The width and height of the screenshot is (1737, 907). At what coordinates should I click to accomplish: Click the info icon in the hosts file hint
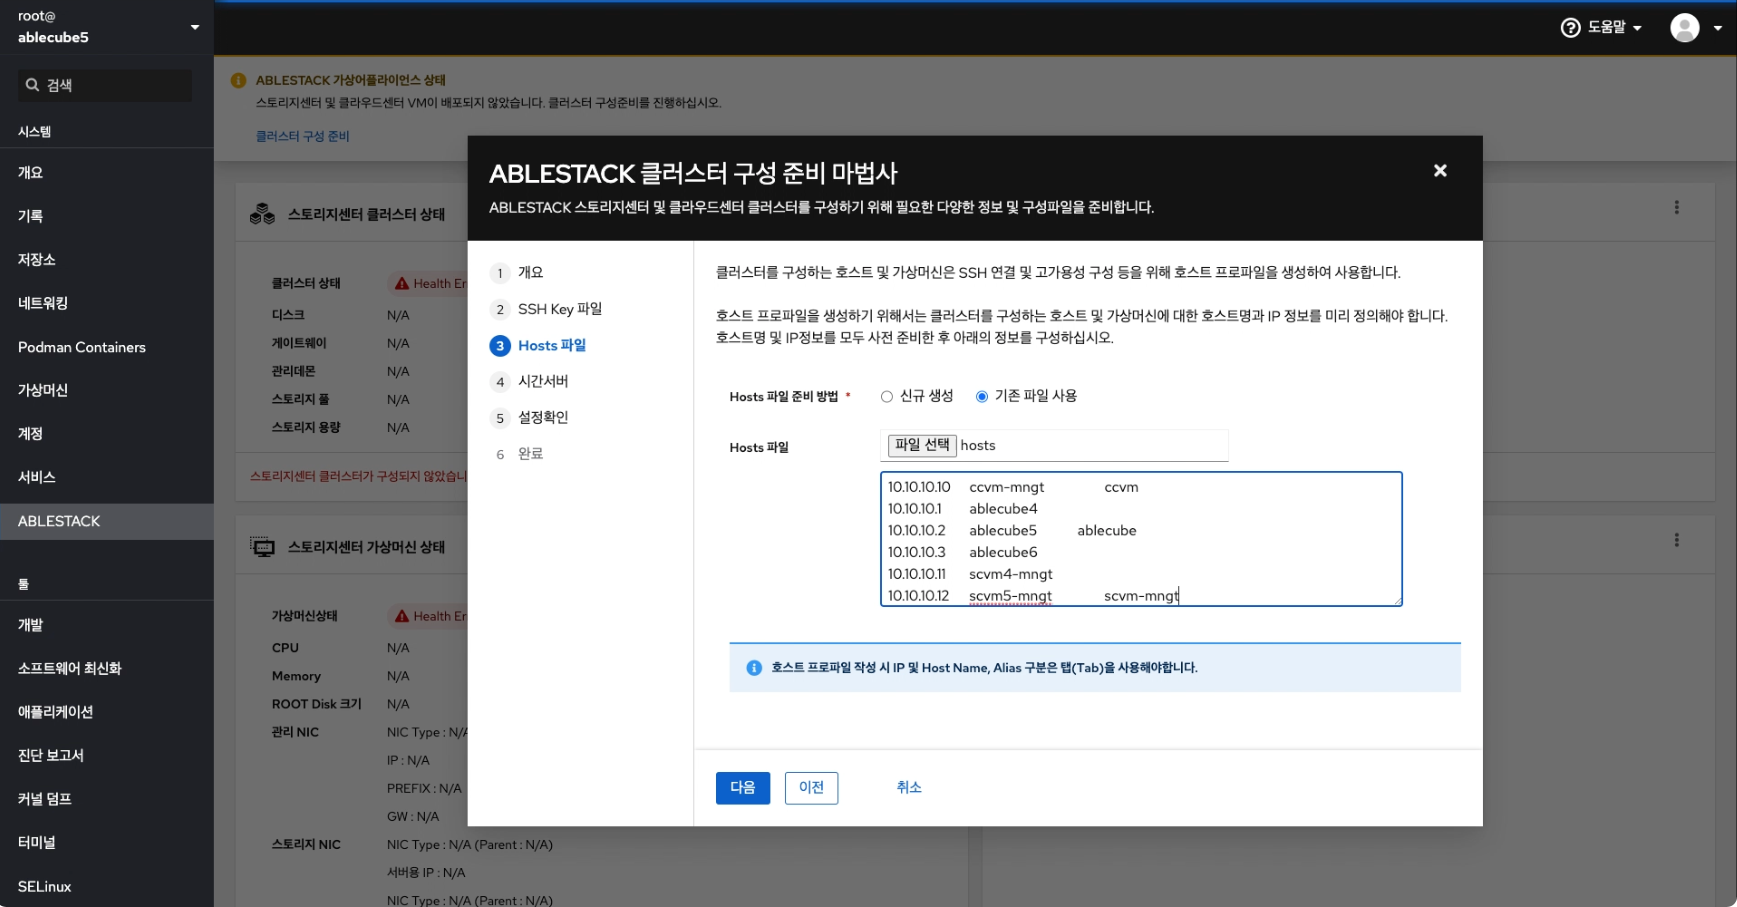754,668
